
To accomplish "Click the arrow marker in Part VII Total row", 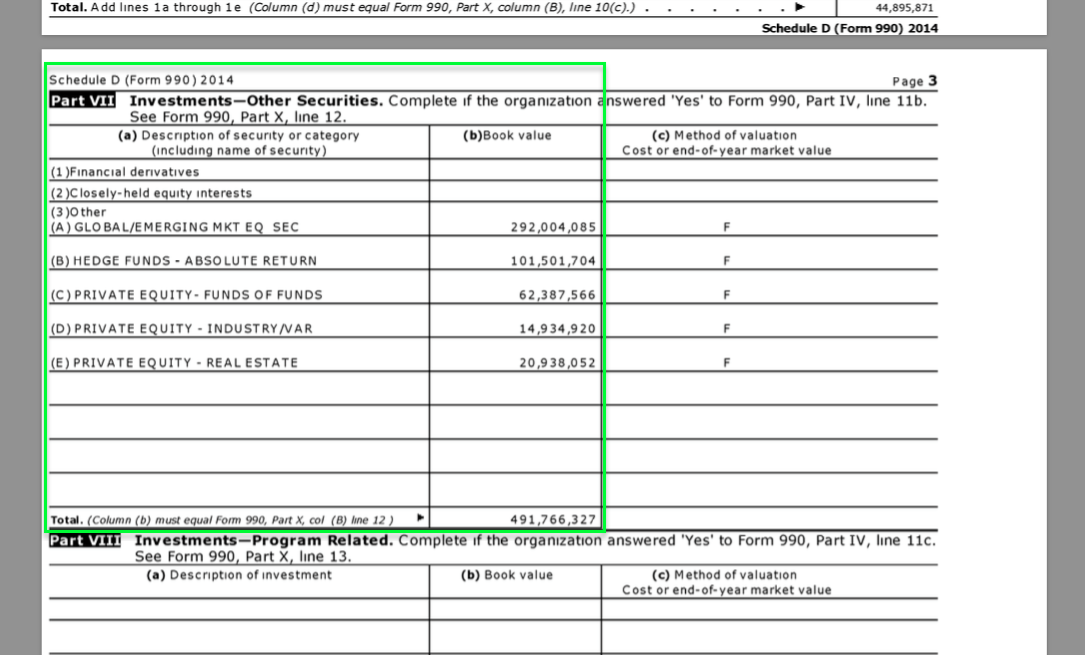I will pos(420,518).
